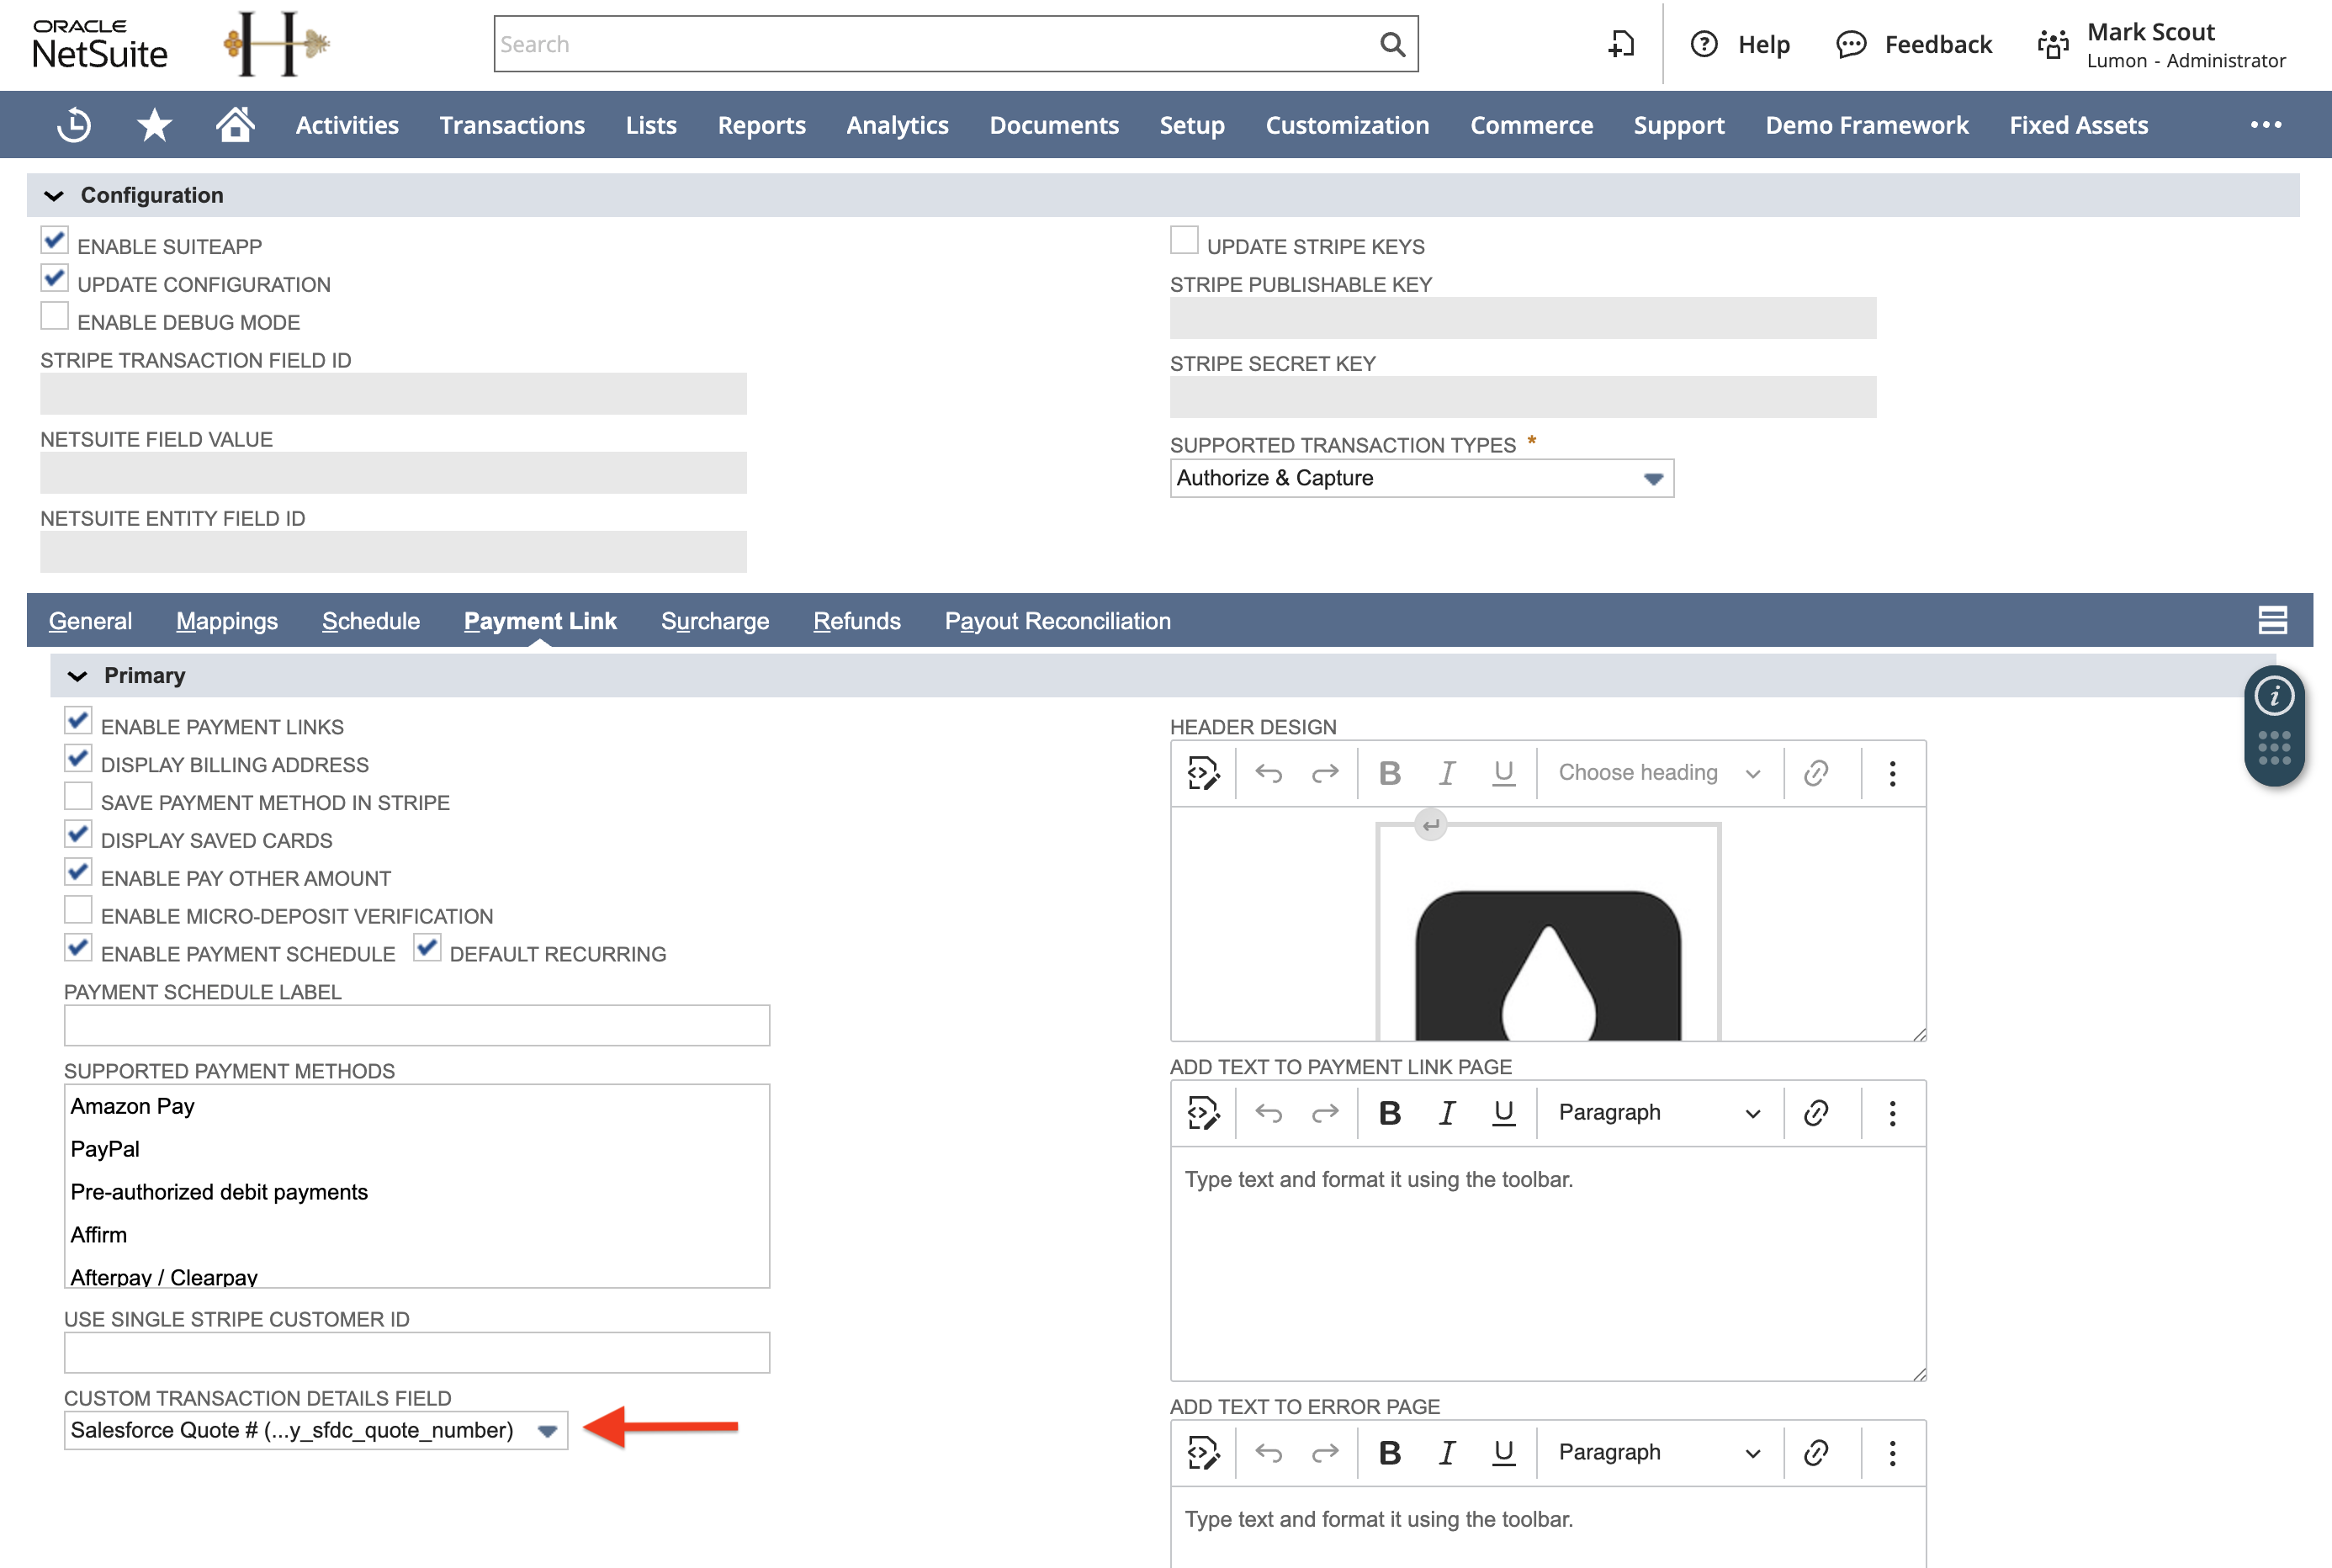Click the insert-paragraph arrow above header image
Screen dimensions: 2332x1568
click(x=1431, y=825)
